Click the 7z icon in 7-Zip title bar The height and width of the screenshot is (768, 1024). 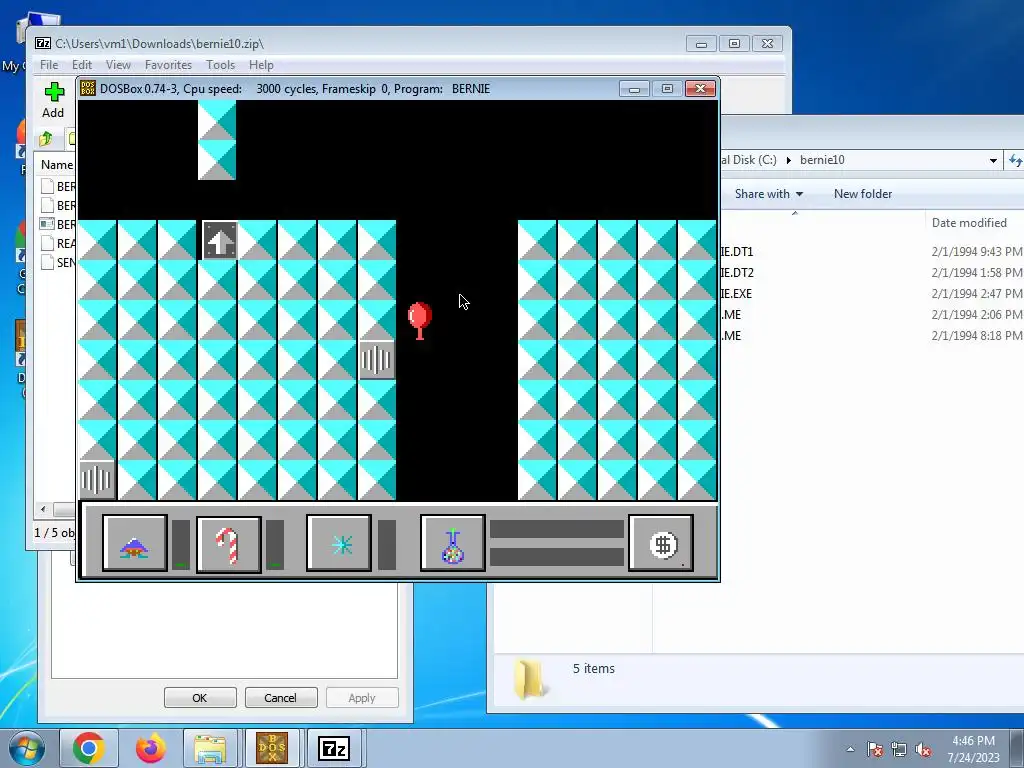[43, 44]
